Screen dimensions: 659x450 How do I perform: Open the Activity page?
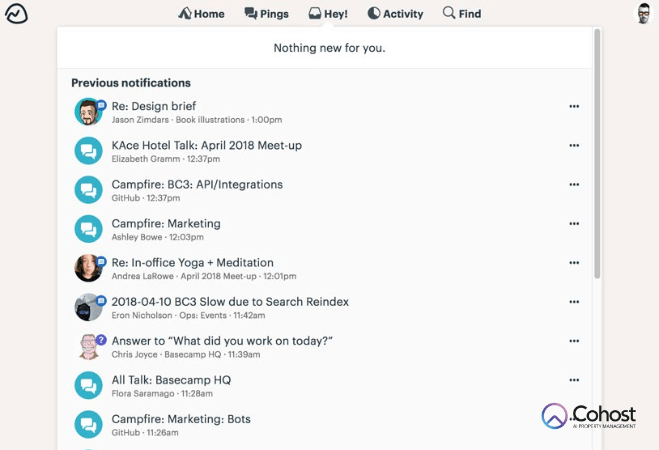pos(395,14)
